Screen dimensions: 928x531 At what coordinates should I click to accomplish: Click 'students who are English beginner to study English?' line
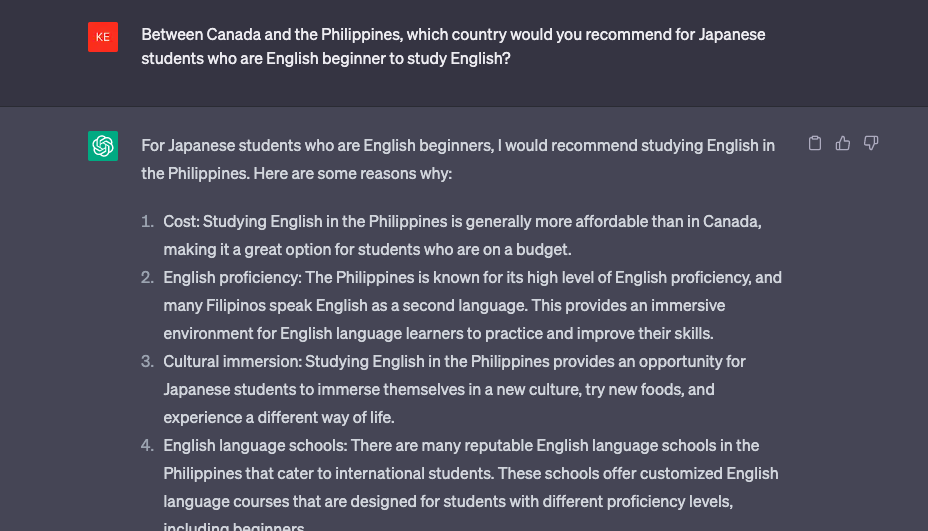click(x=326, y=59)
